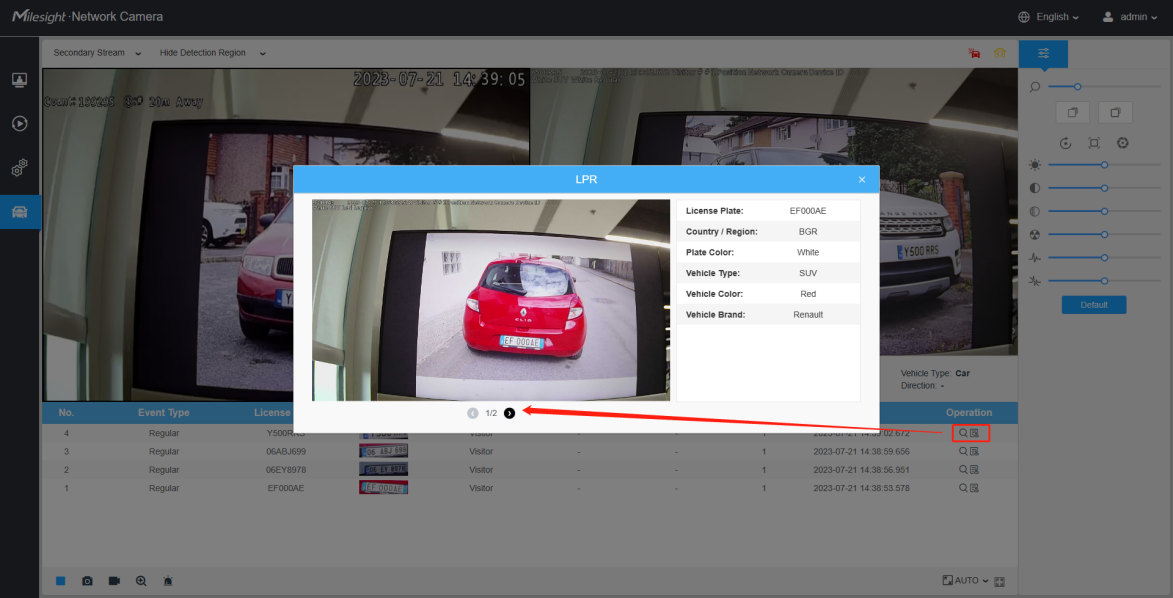The image size is (1173, 598).
Task: View details for EF000AE row magnifier icon
Action: [963, 488]
